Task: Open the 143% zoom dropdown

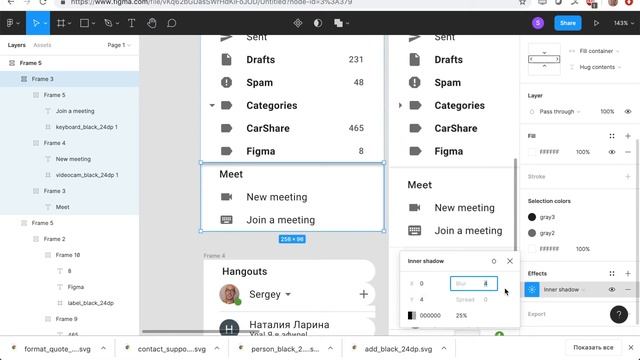Action: [x=623, y=23]
